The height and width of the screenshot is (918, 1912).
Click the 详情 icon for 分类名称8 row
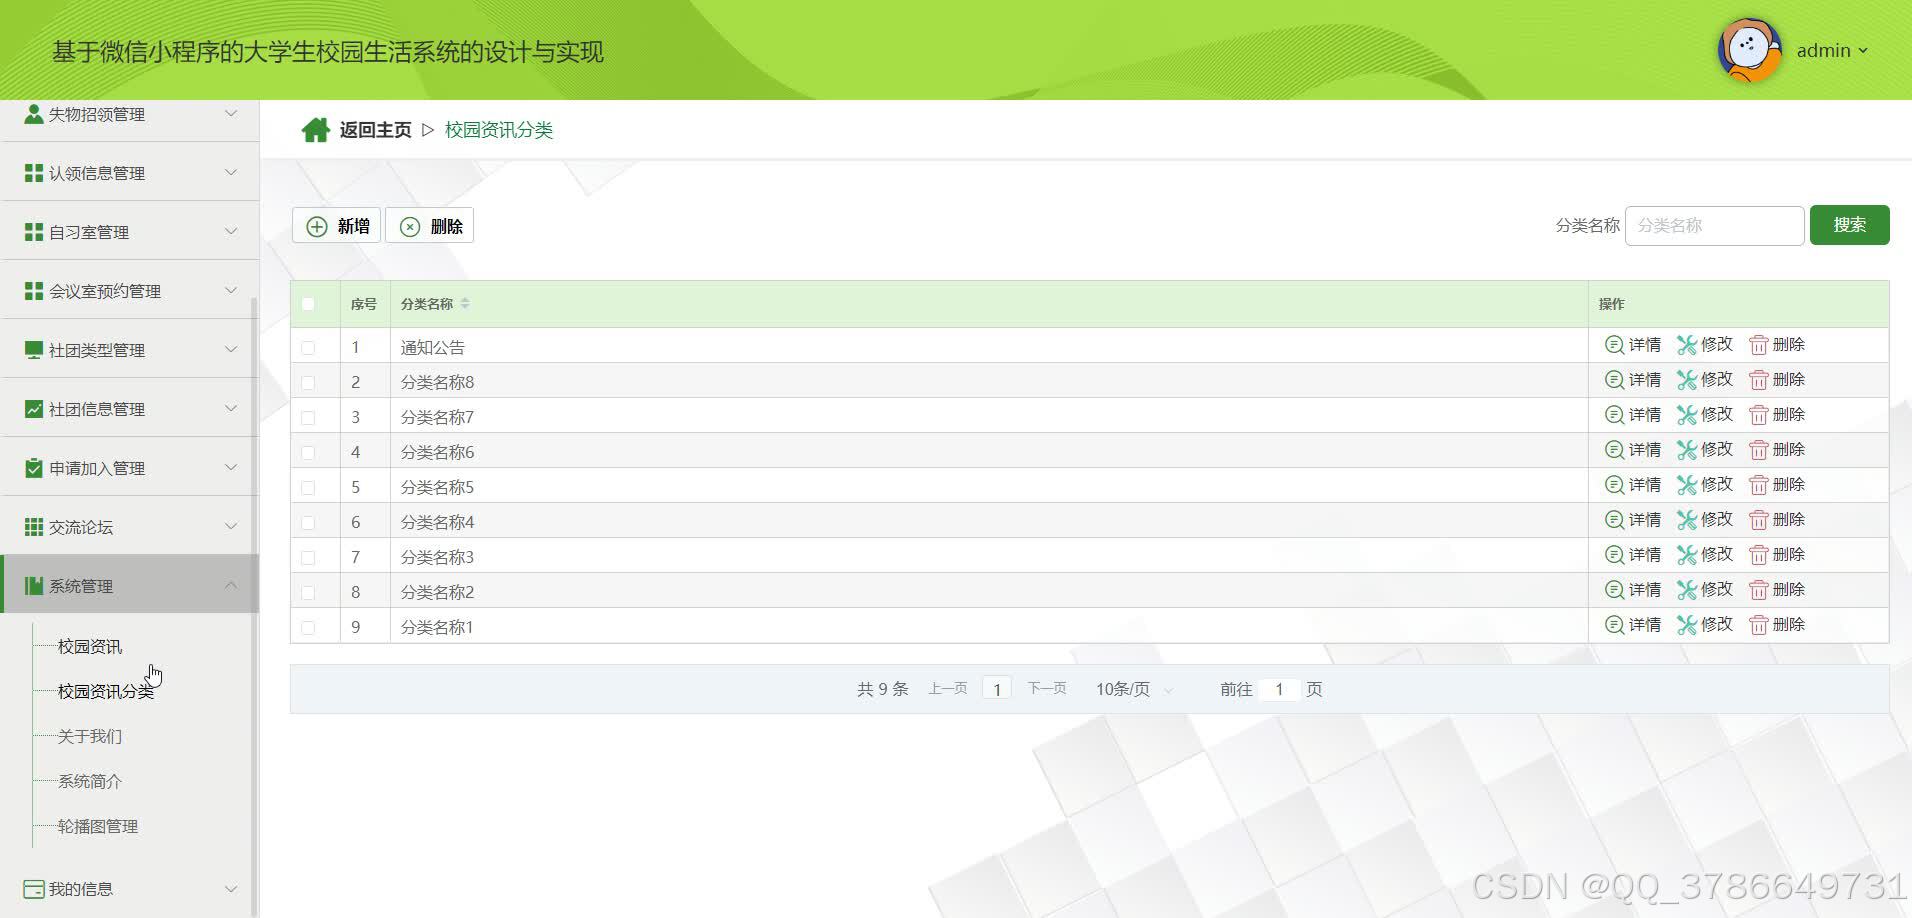[1614, 380]
